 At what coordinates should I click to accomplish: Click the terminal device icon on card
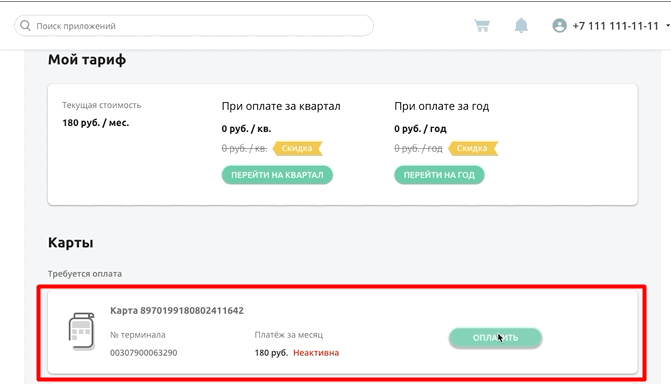[81, 331]
